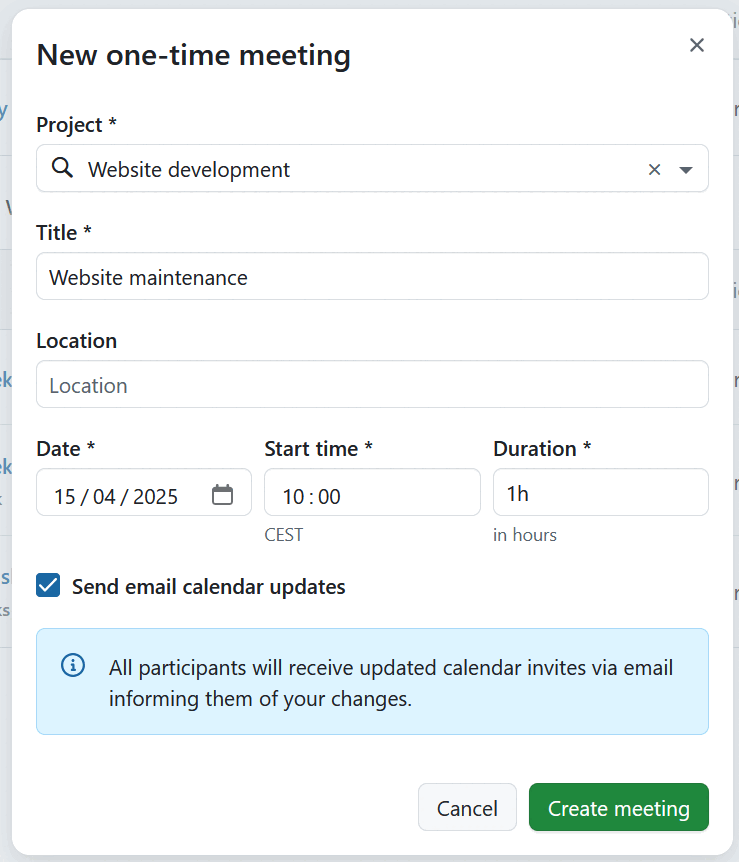Select the Date field showing 15/04/2025

pyautogui.click(x=120, y=492)
